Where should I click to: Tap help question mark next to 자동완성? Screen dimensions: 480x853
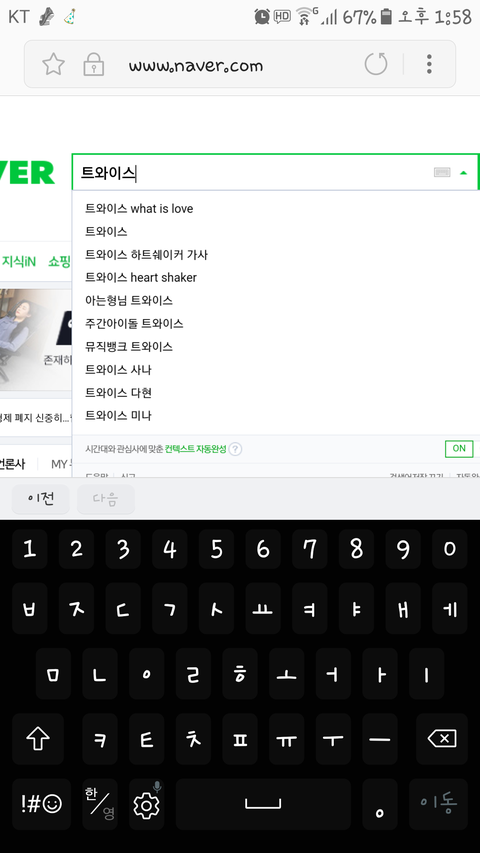pos(235,449)
